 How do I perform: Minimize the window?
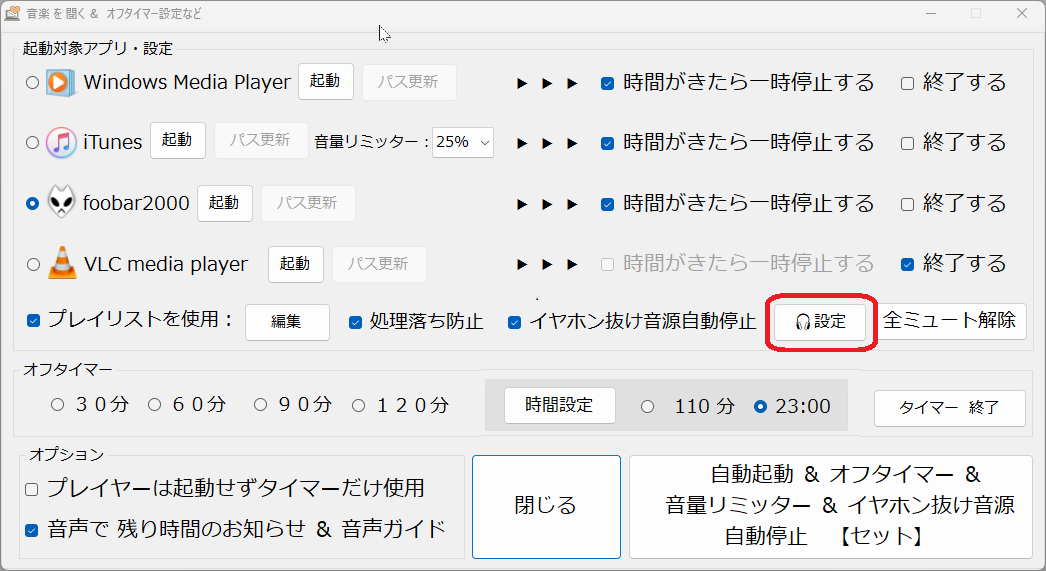931,13
